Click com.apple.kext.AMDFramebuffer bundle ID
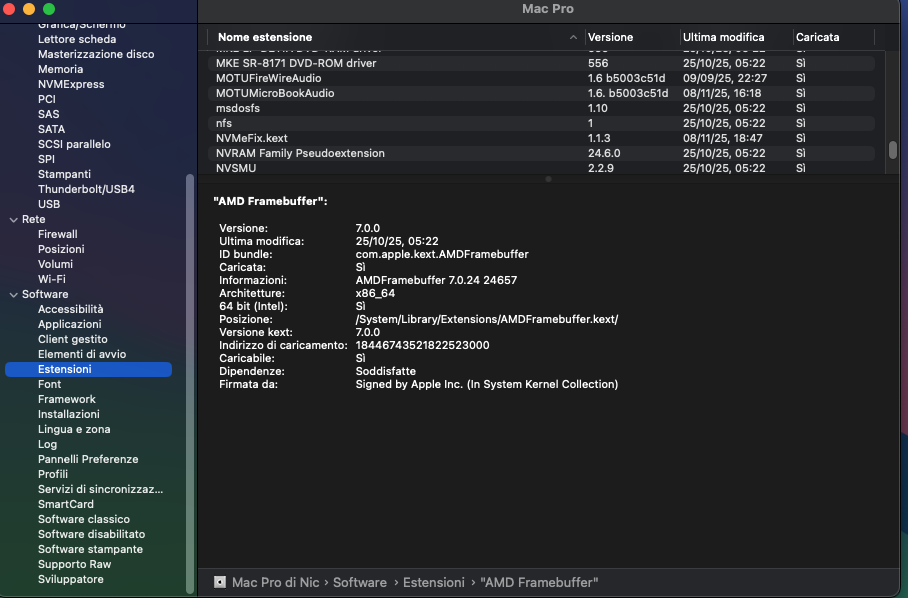 click(x=442, y=254)
